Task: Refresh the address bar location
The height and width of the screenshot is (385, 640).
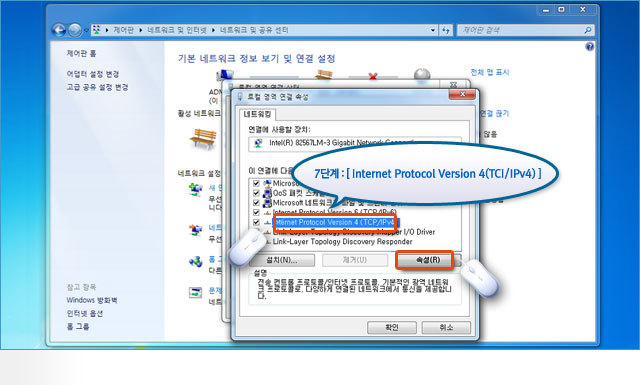Action: pos(446,30)
